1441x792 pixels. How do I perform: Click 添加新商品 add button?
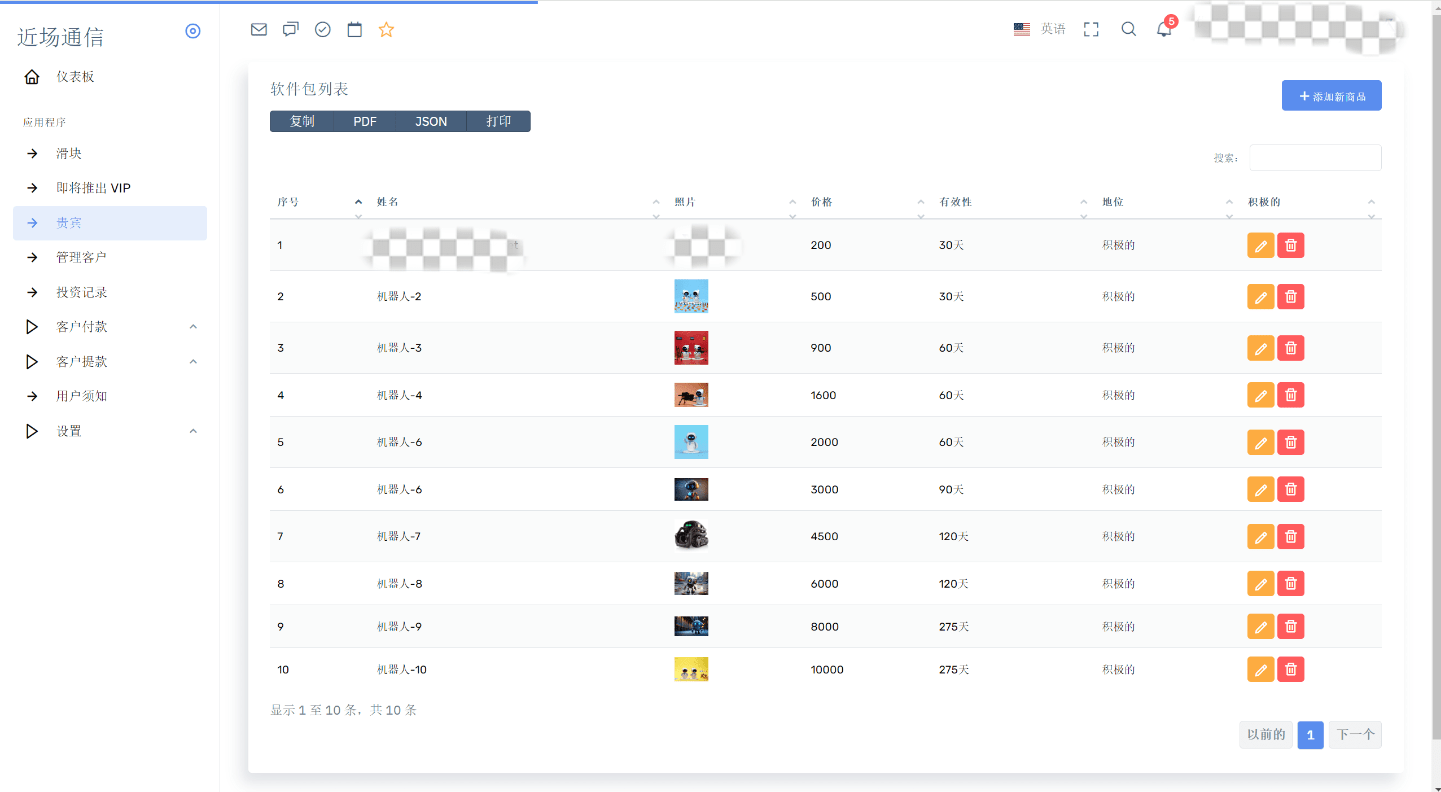tap(1332, 96)
